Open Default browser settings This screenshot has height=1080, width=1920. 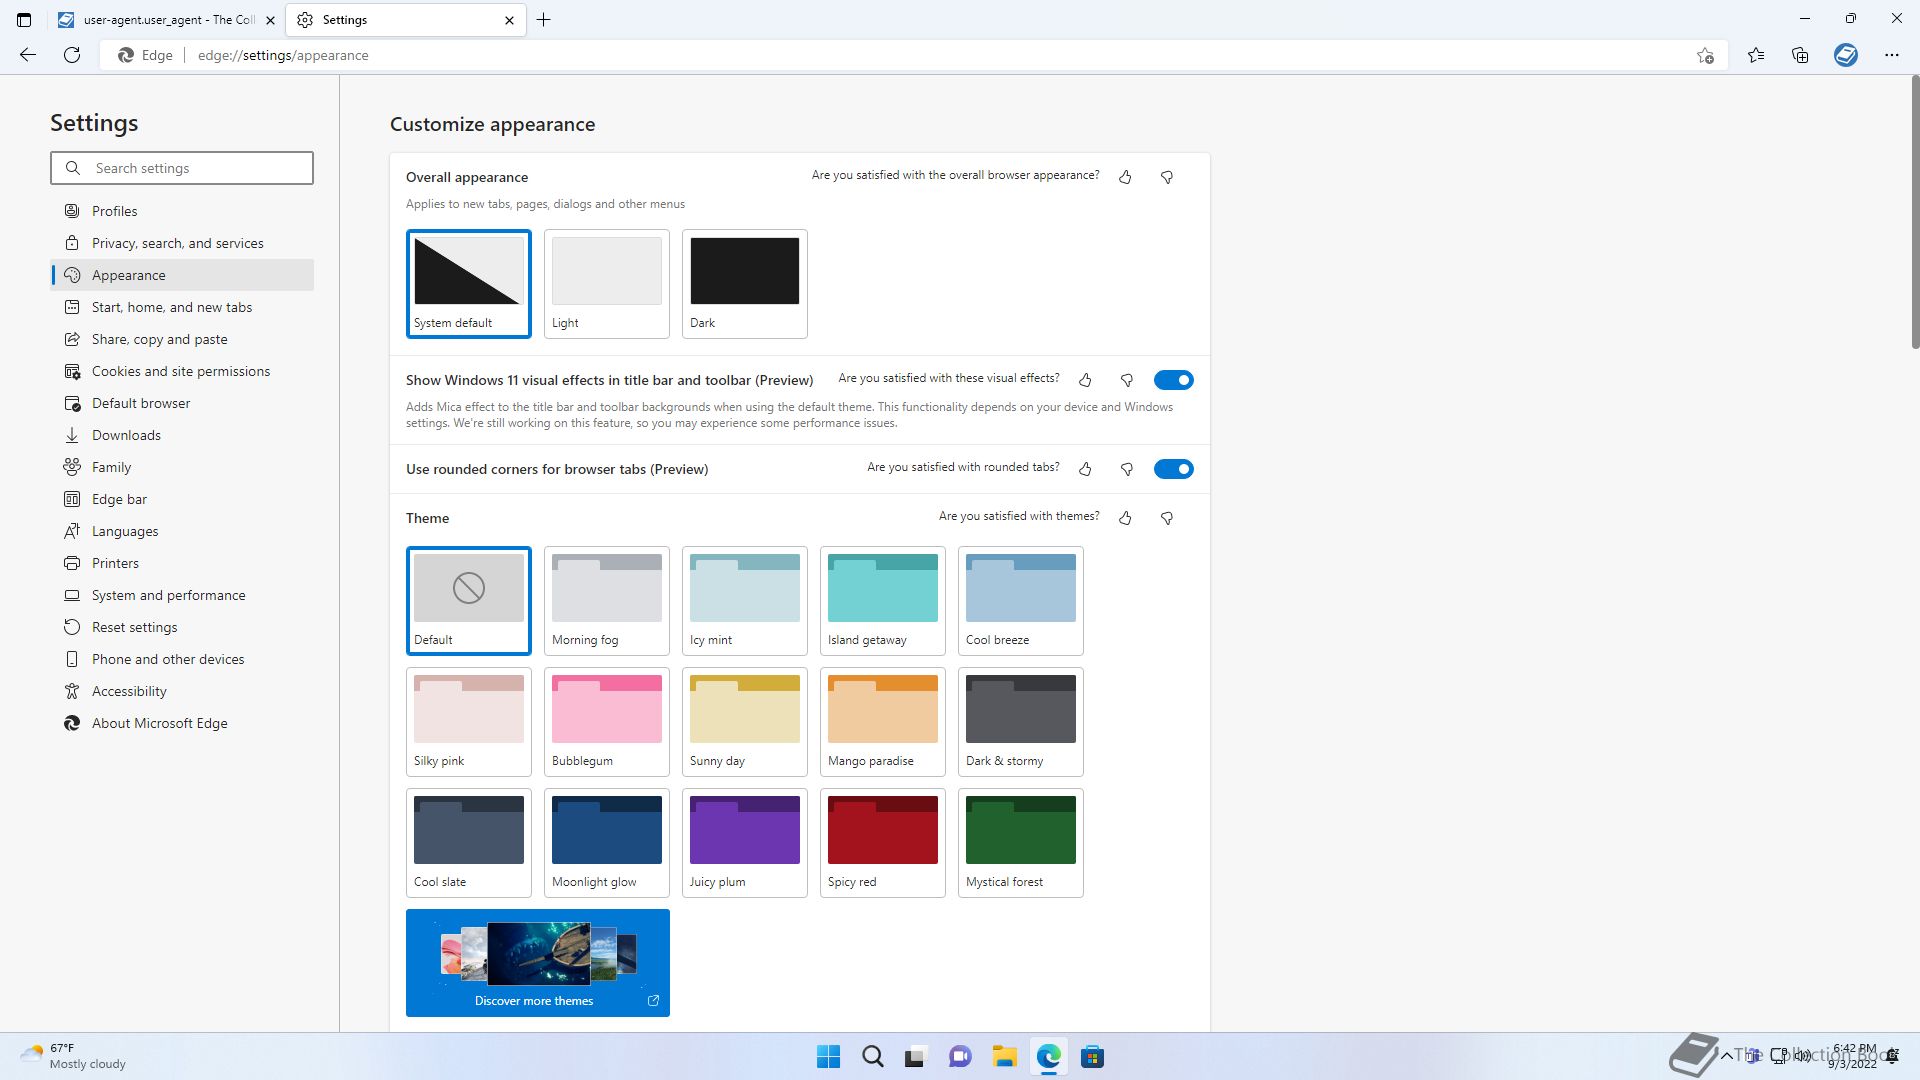coord(182,403)
